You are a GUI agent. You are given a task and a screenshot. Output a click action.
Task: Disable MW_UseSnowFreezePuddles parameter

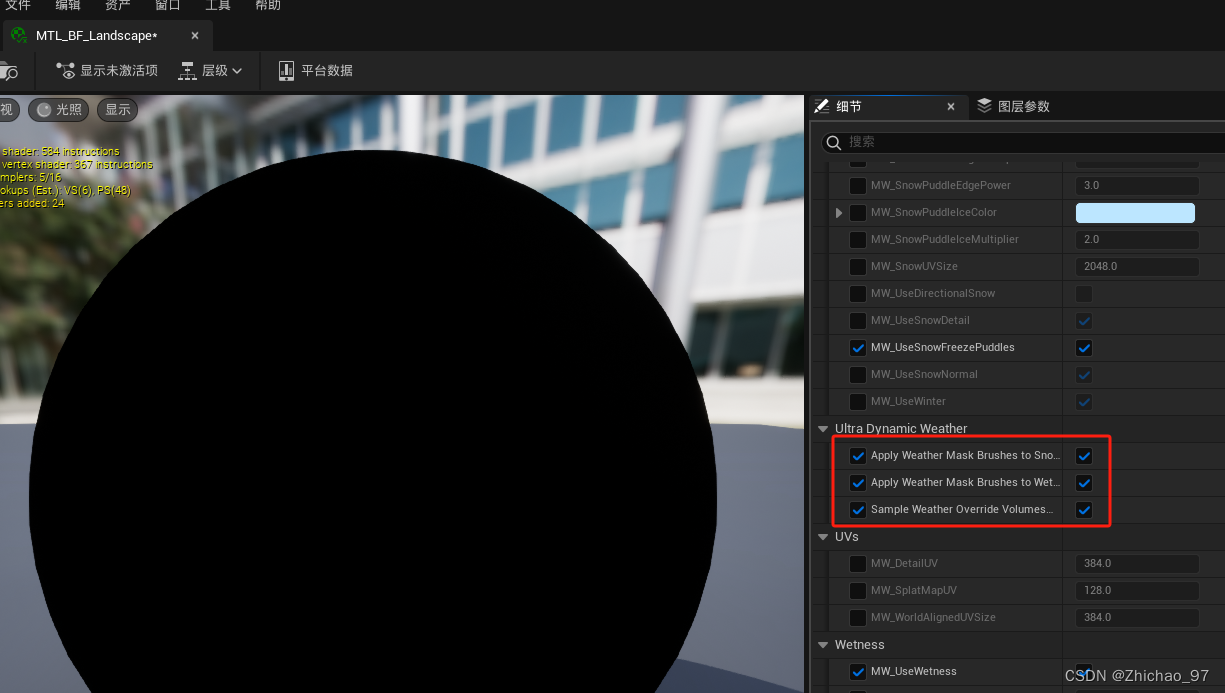[x=1083, y=347]
